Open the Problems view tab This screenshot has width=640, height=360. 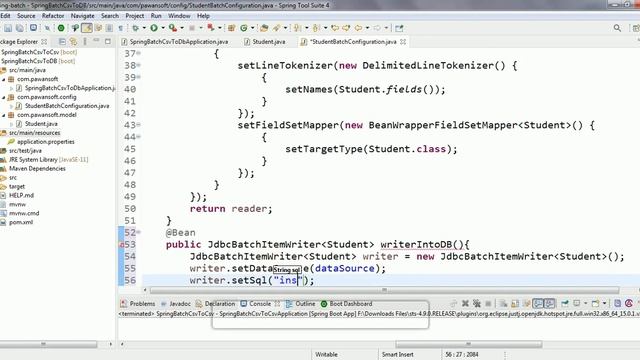coord(138,304)
